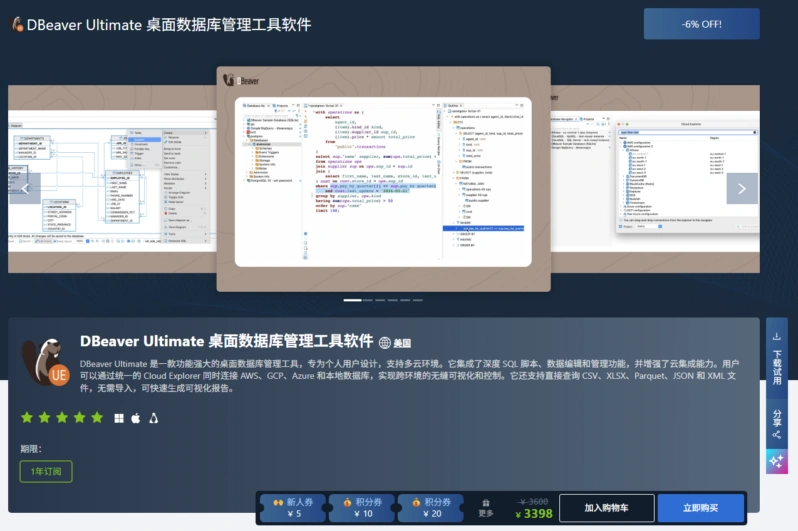Claim the 新人券 ¥5 coupon
This screenshot has height=531, width=798.
(293, 508)
